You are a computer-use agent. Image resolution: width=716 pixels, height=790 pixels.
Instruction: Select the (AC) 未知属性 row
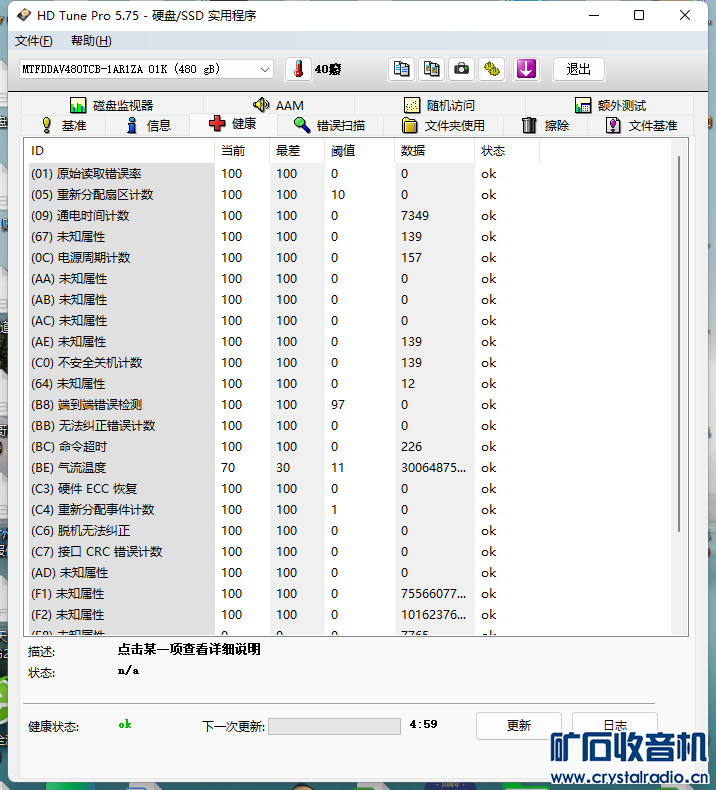pos(349,321)
